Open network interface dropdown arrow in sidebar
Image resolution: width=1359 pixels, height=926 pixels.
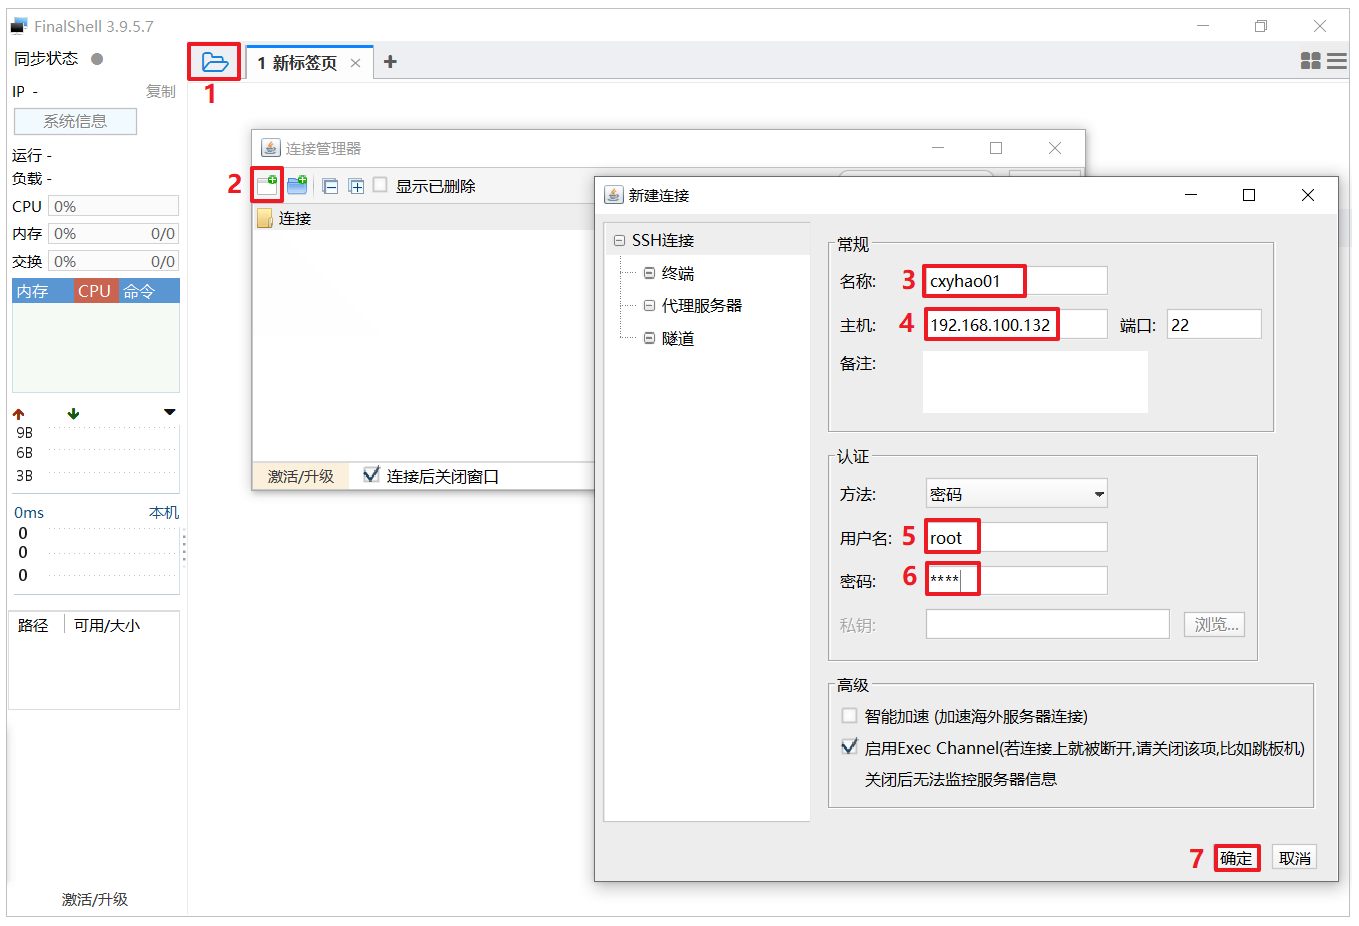170,412
